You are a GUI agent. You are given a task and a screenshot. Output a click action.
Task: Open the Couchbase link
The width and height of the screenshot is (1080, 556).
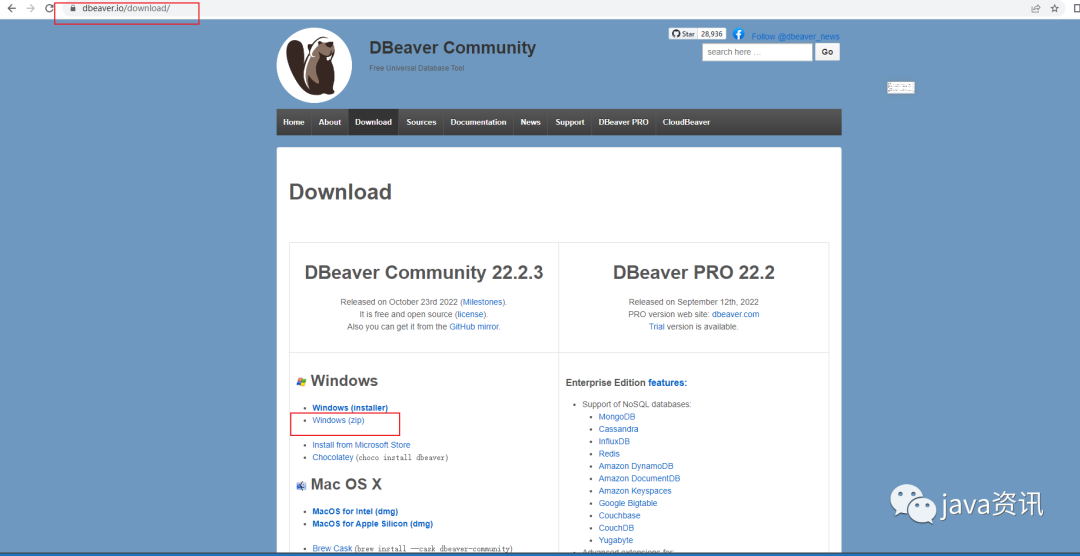619,516
